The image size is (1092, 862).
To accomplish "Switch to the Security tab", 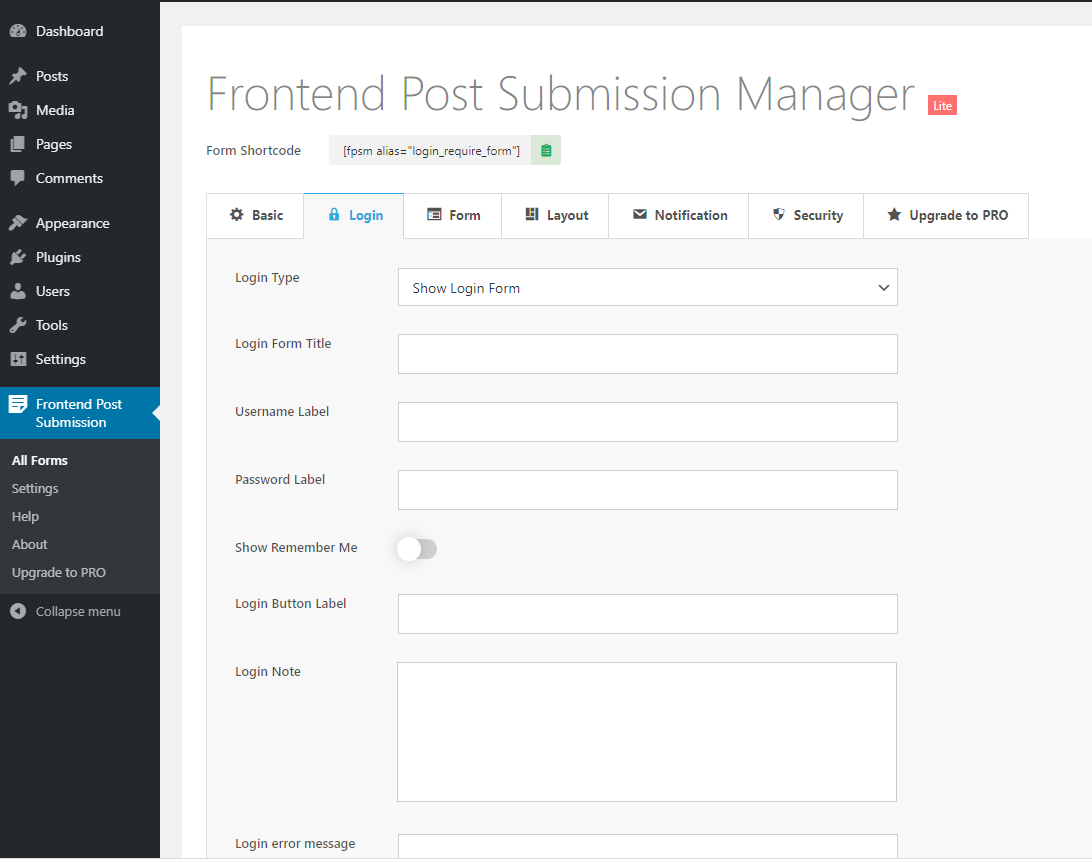I will click(x=806, y=216).
